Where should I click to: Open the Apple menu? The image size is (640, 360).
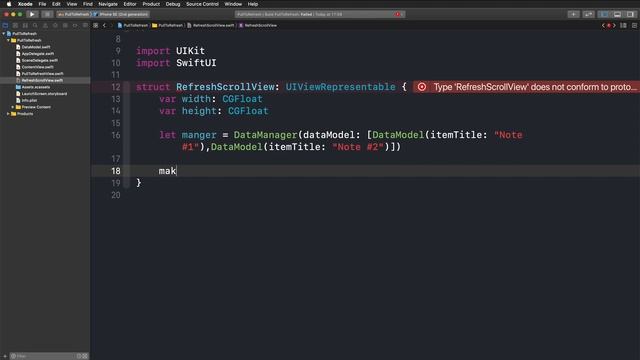pyautogui.click(x=9, y=4)
